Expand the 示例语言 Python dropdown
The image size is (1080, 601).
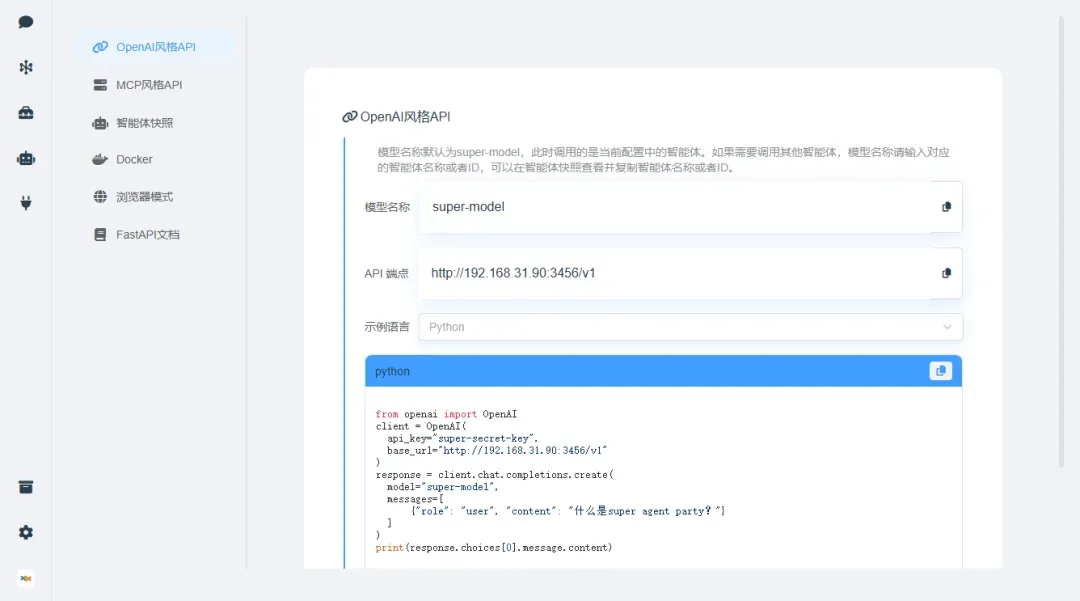[x=690, y=327]
